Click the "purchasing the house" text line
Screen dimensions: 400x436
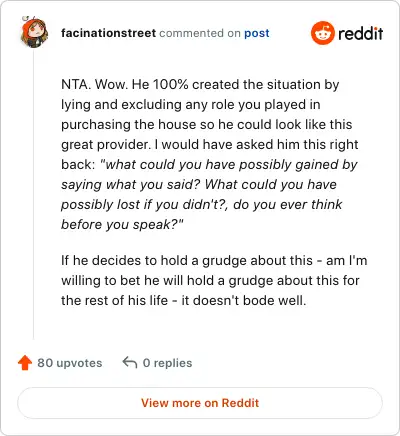click(x=207, y=124)
